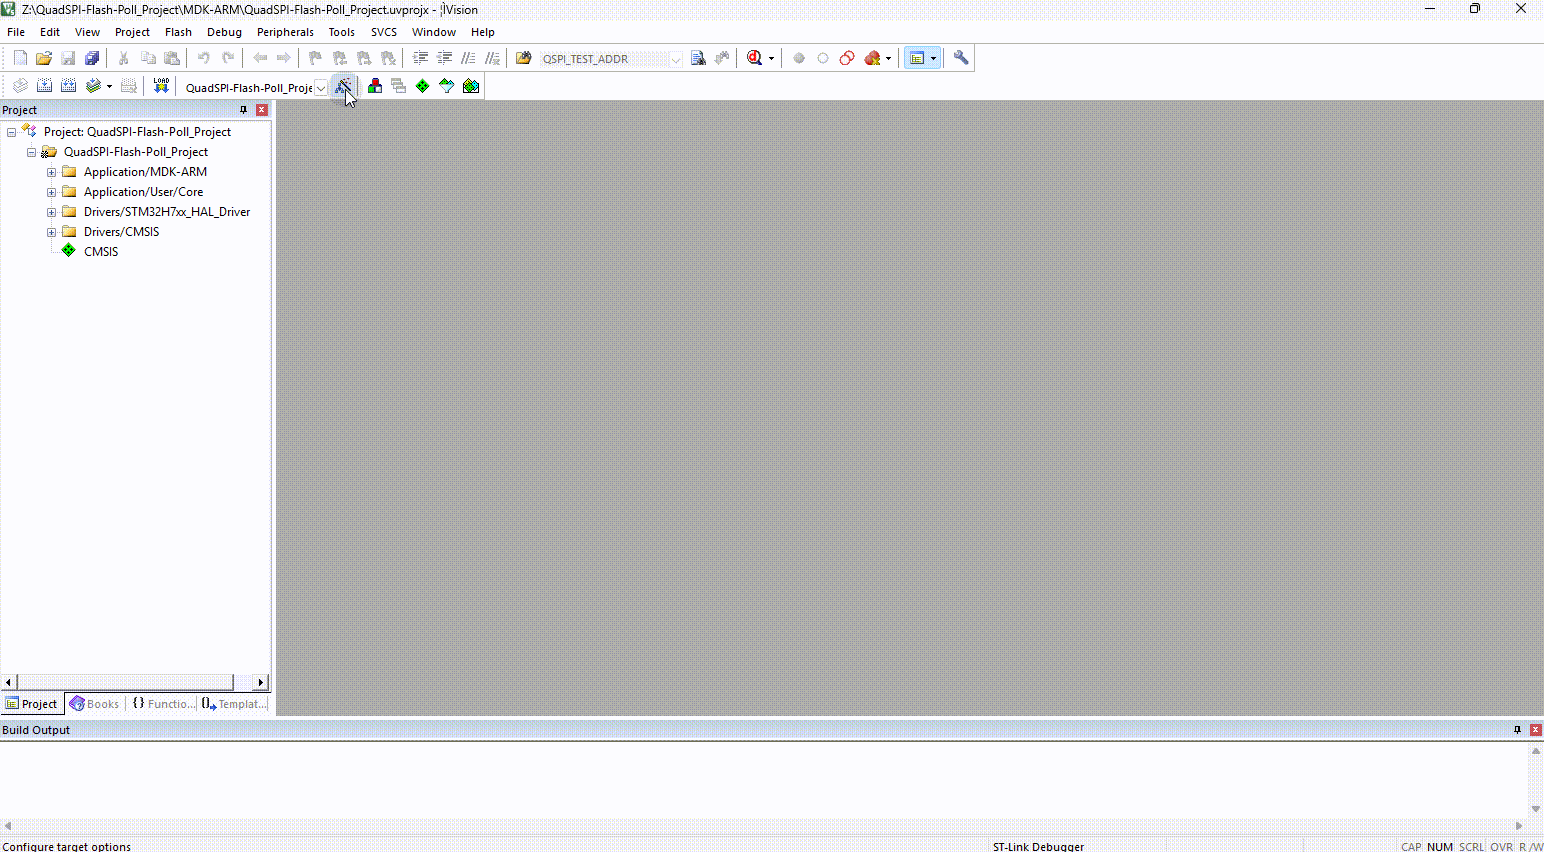Viewport: 1544px width, 852px height.
Task: Switch to the Templates tab
Action: [234, 704]
